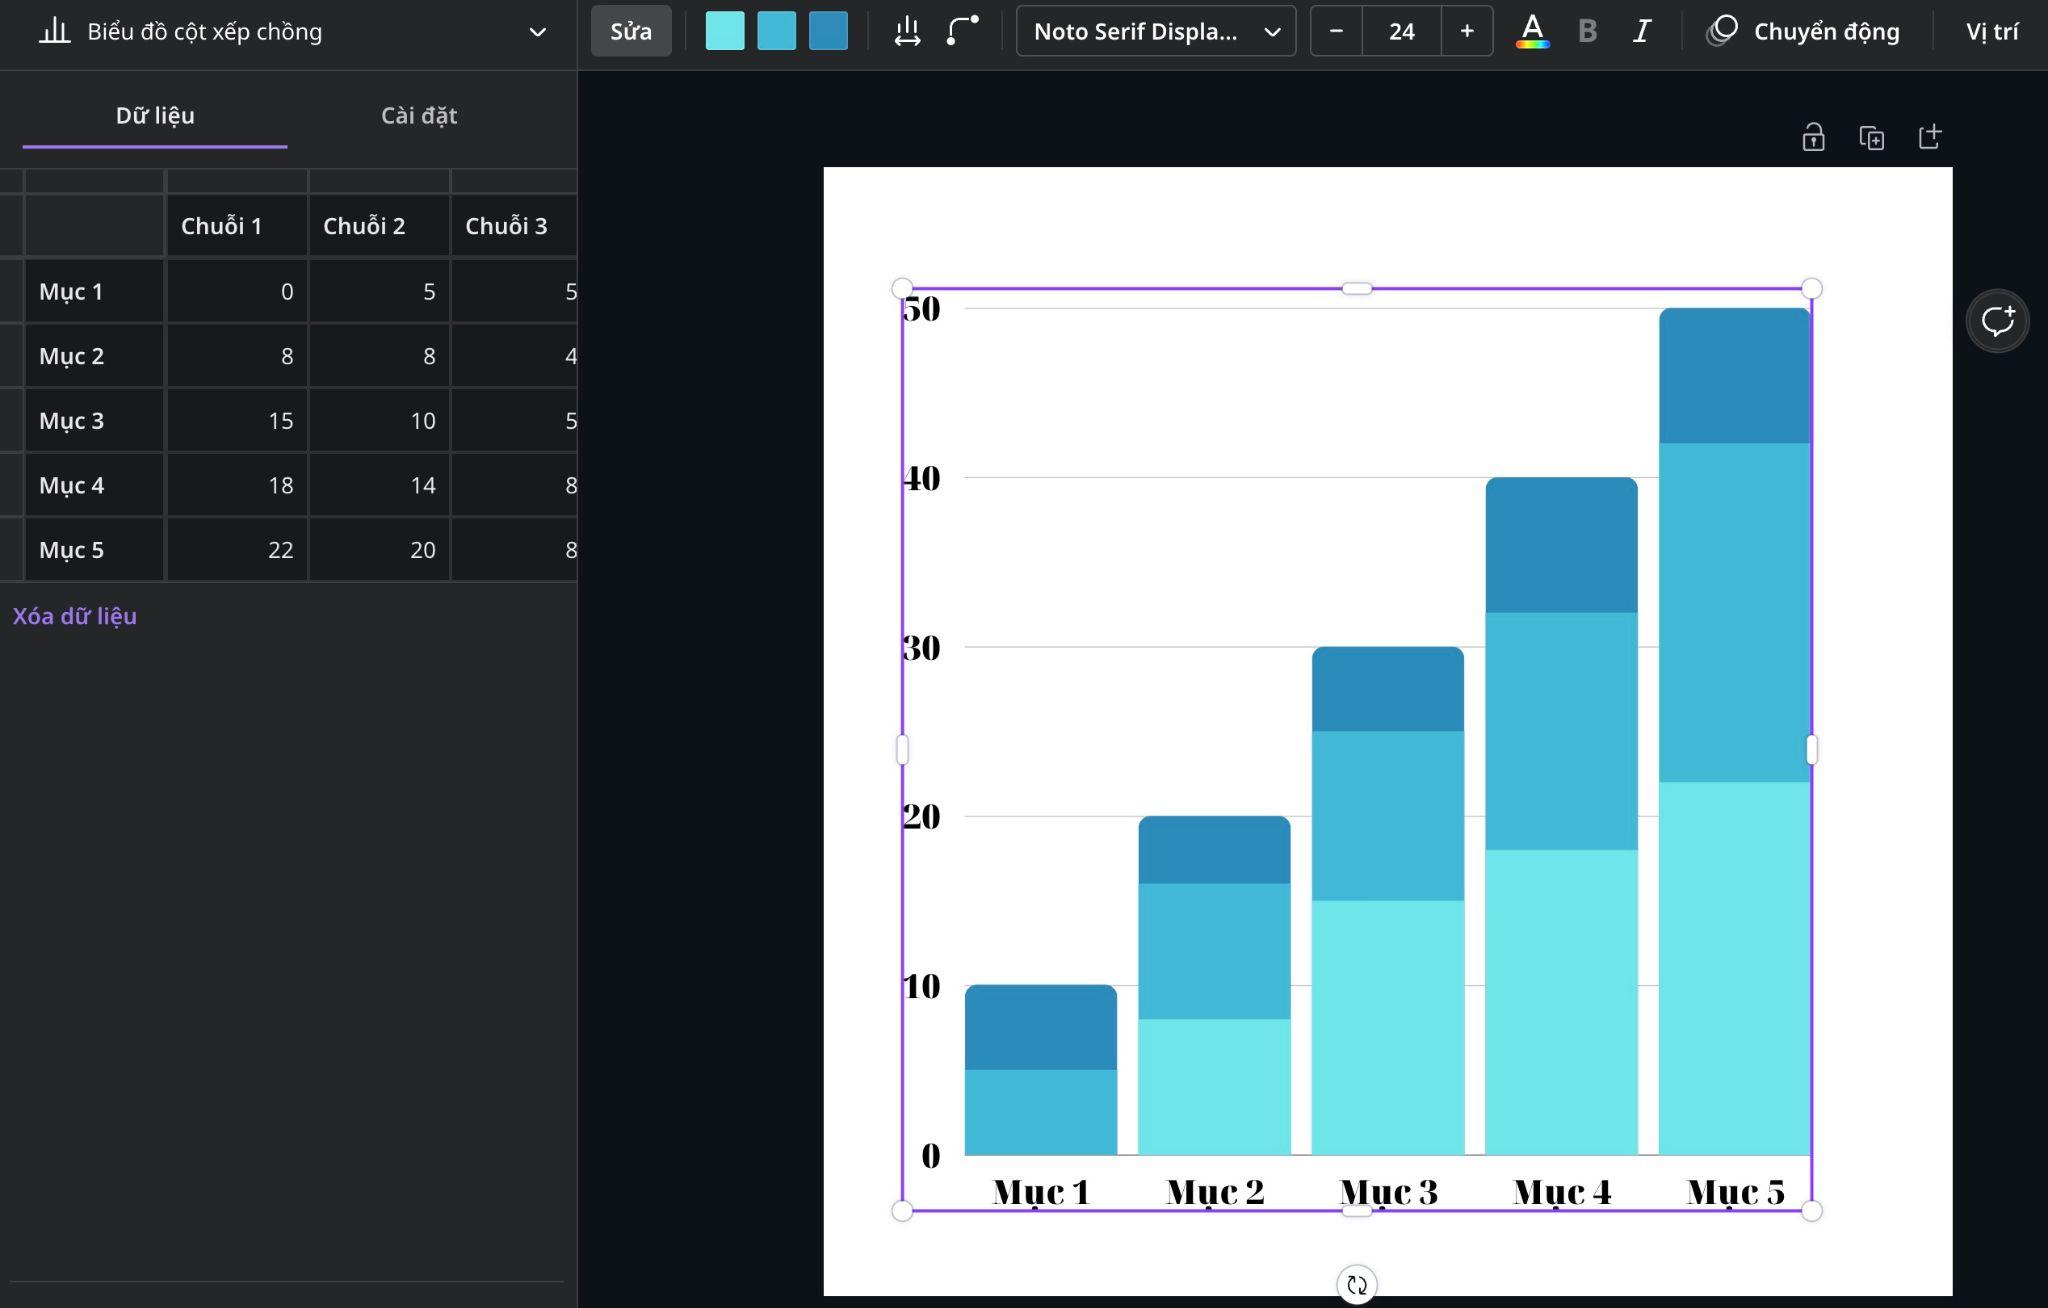Image resolution: width=2048 pixels, height=1308 pixels.
Task: Switch to the Dữ liệu tab
Action: tap(155, 115)
